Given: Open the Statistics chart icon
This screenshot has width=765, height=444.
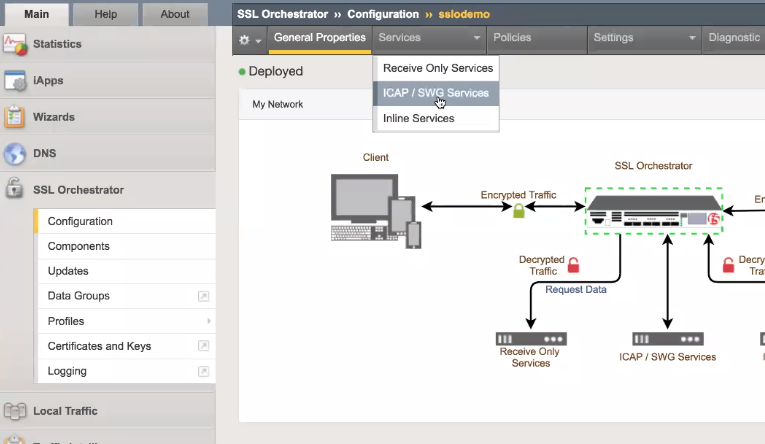Looking at the screenshot, I should (x=15, y=44).
